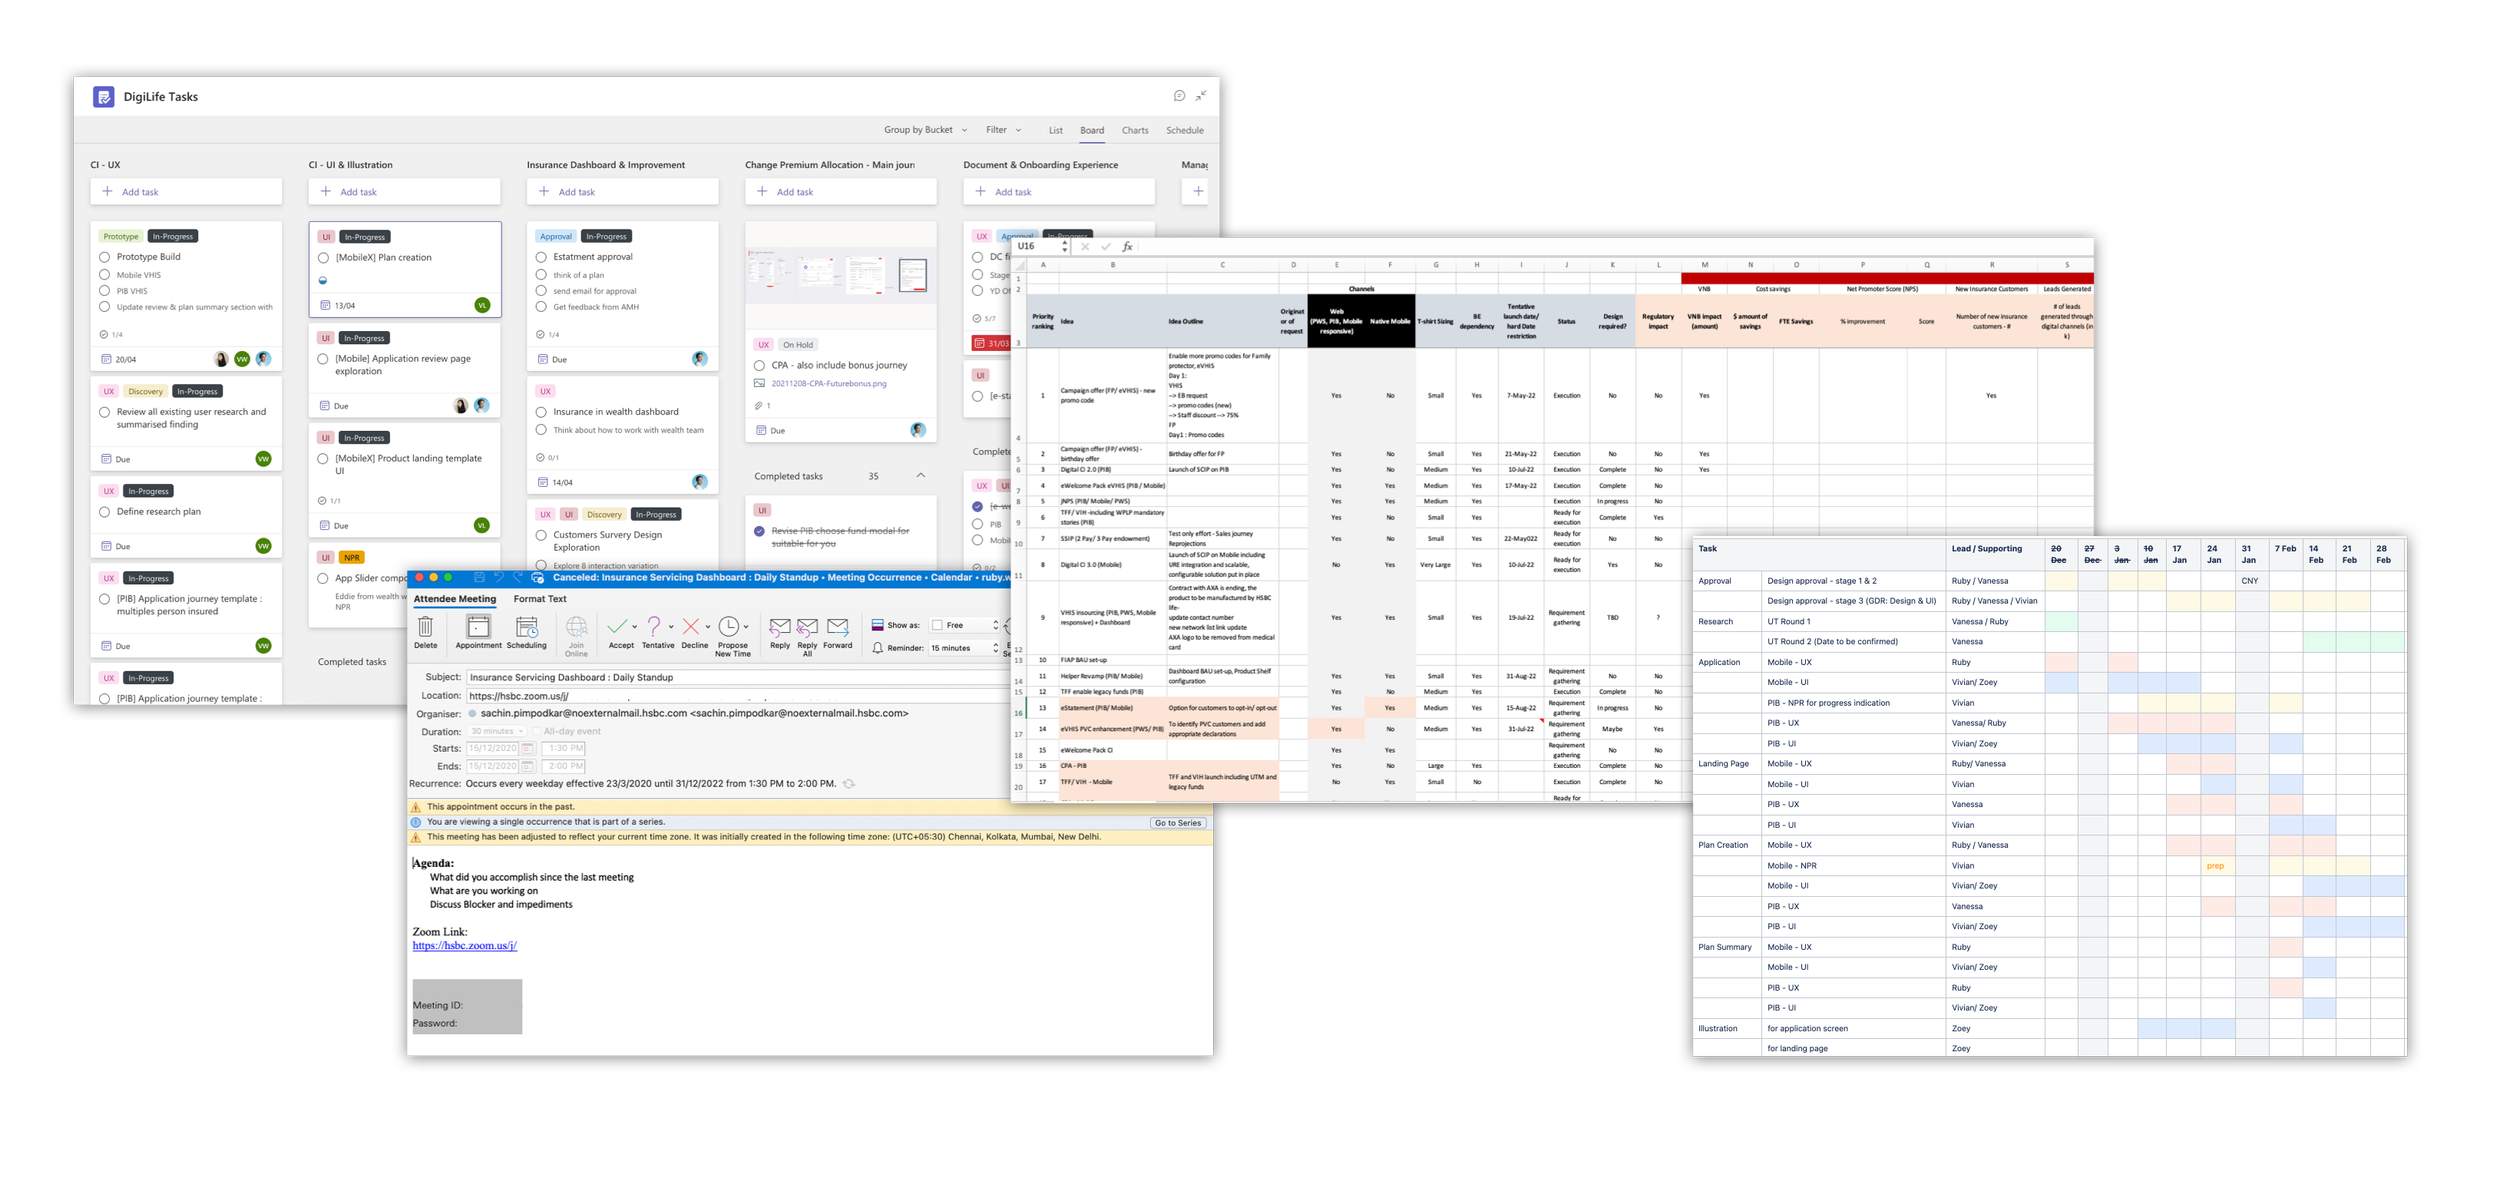
Task: Complete the Define research plan task circle
Action: point(105,512)
